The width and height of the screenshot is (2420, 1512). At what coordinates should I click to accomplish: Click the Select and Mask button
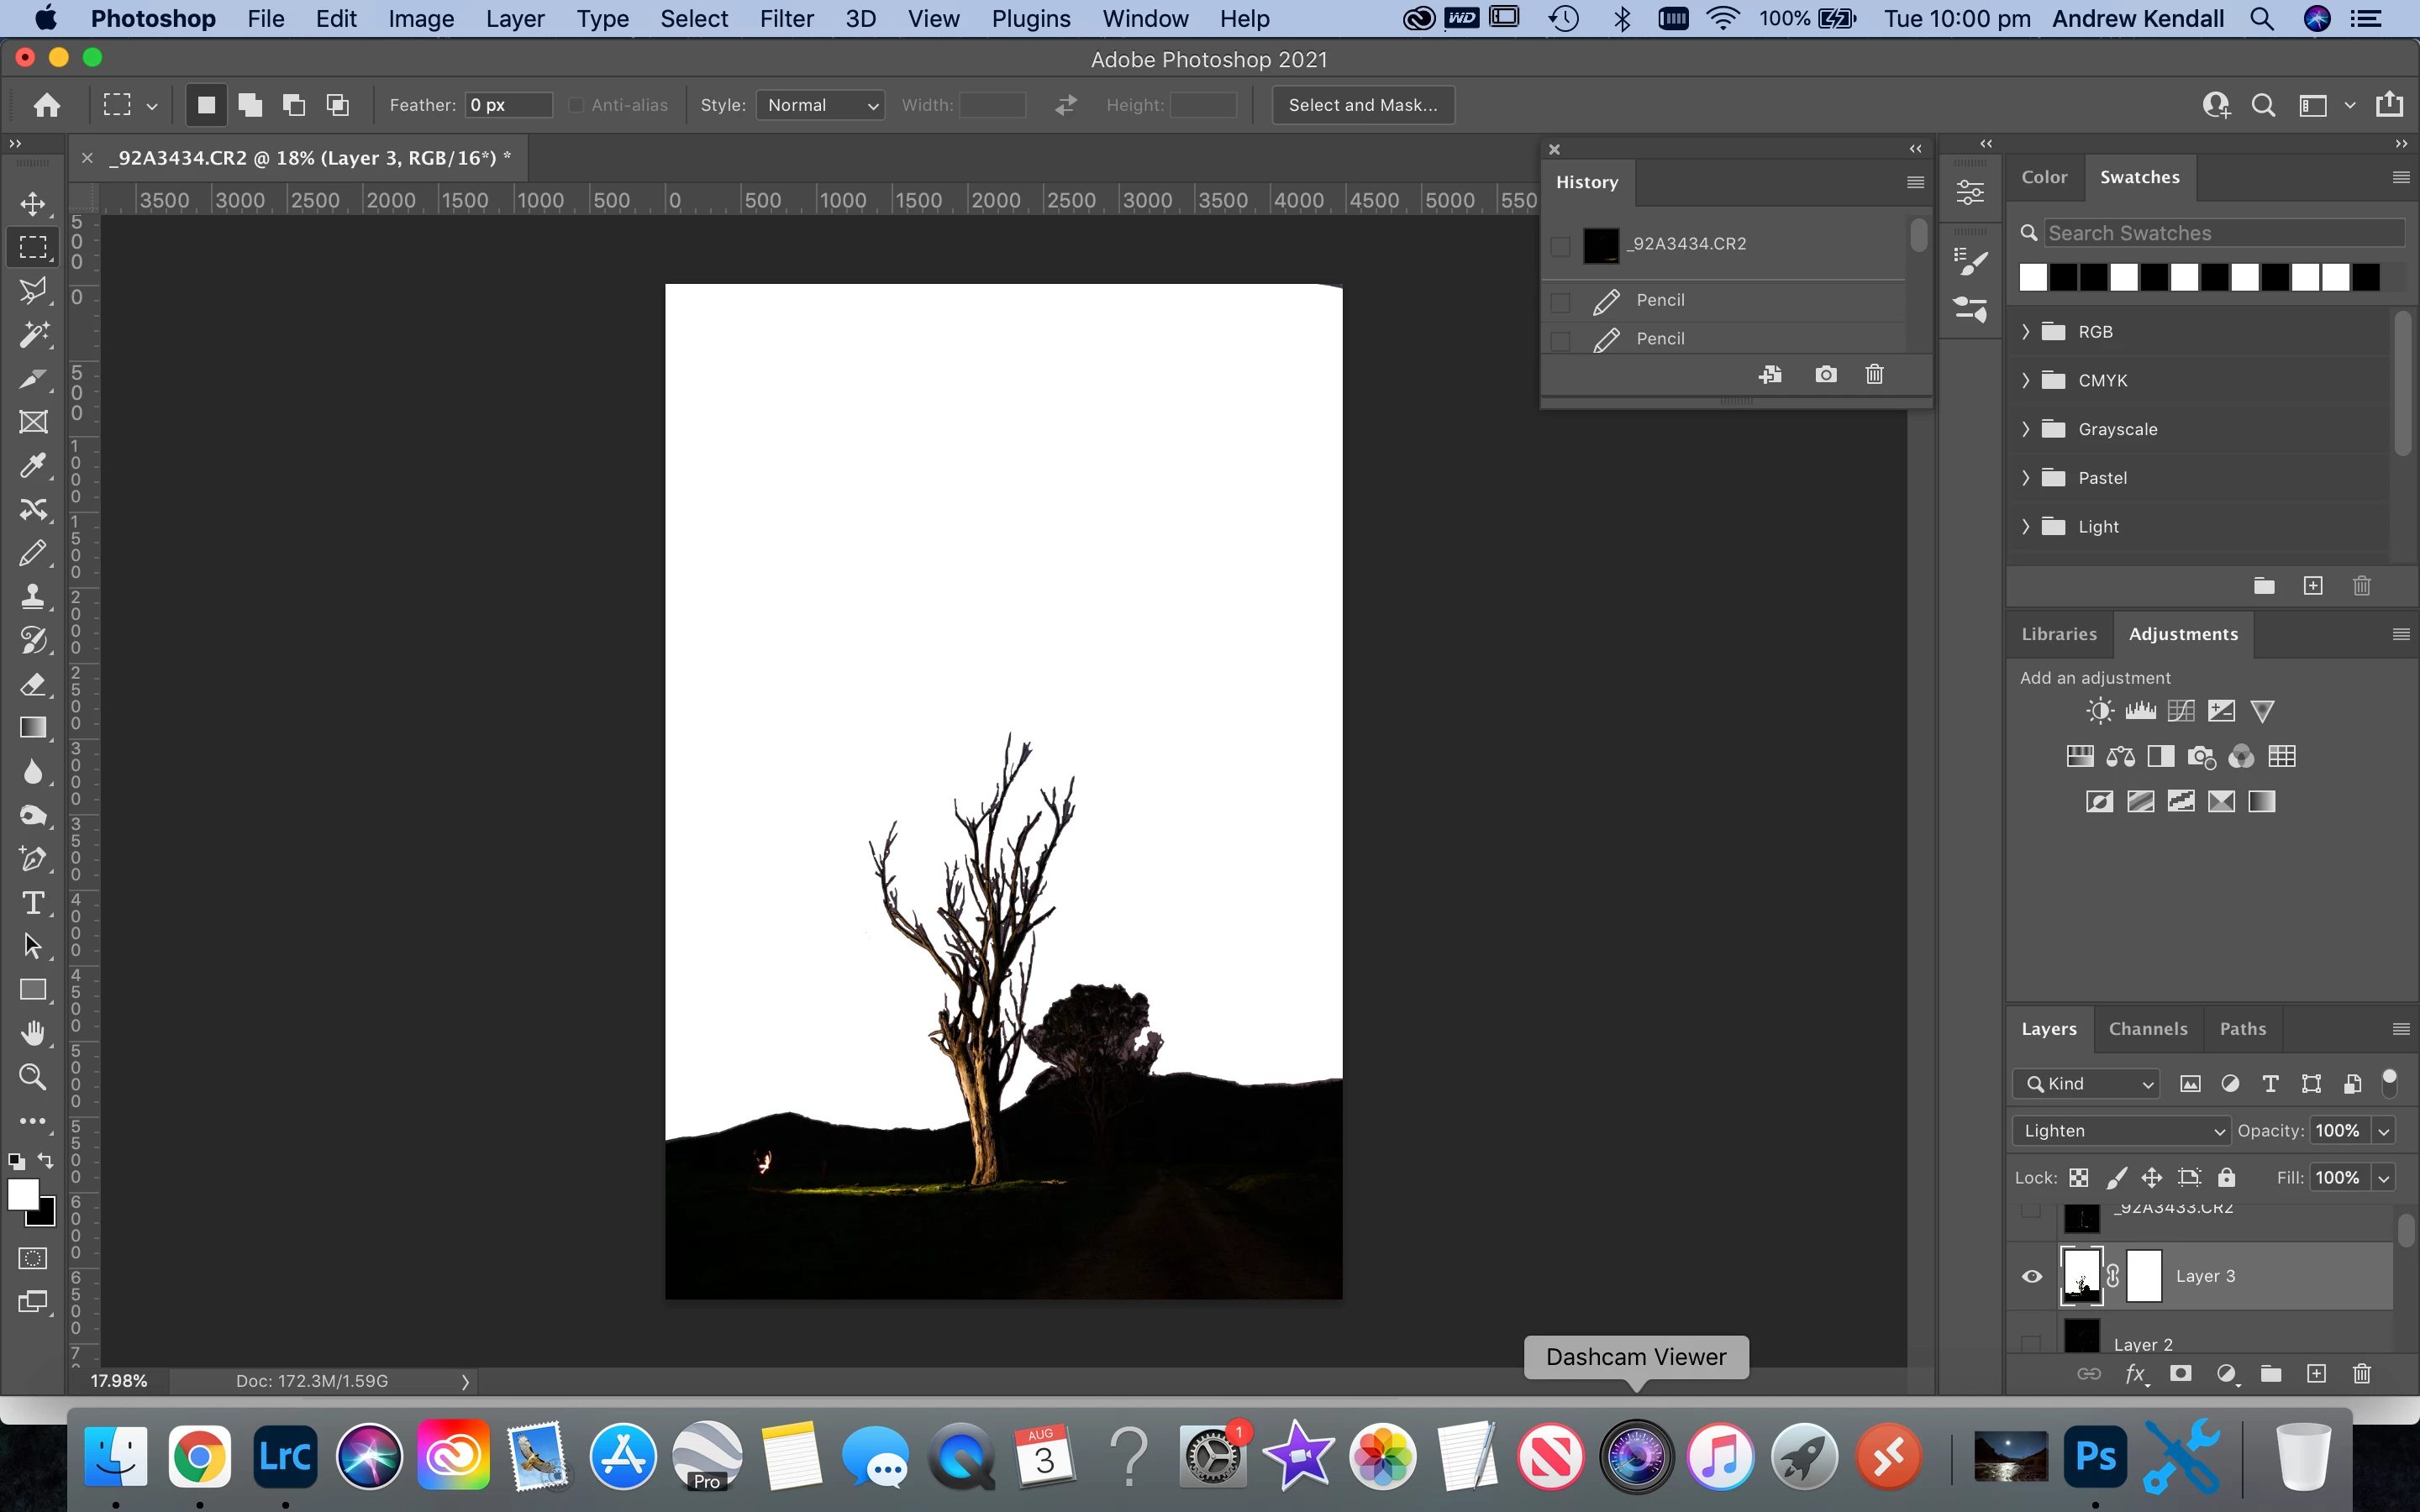tap(1362, 105)
